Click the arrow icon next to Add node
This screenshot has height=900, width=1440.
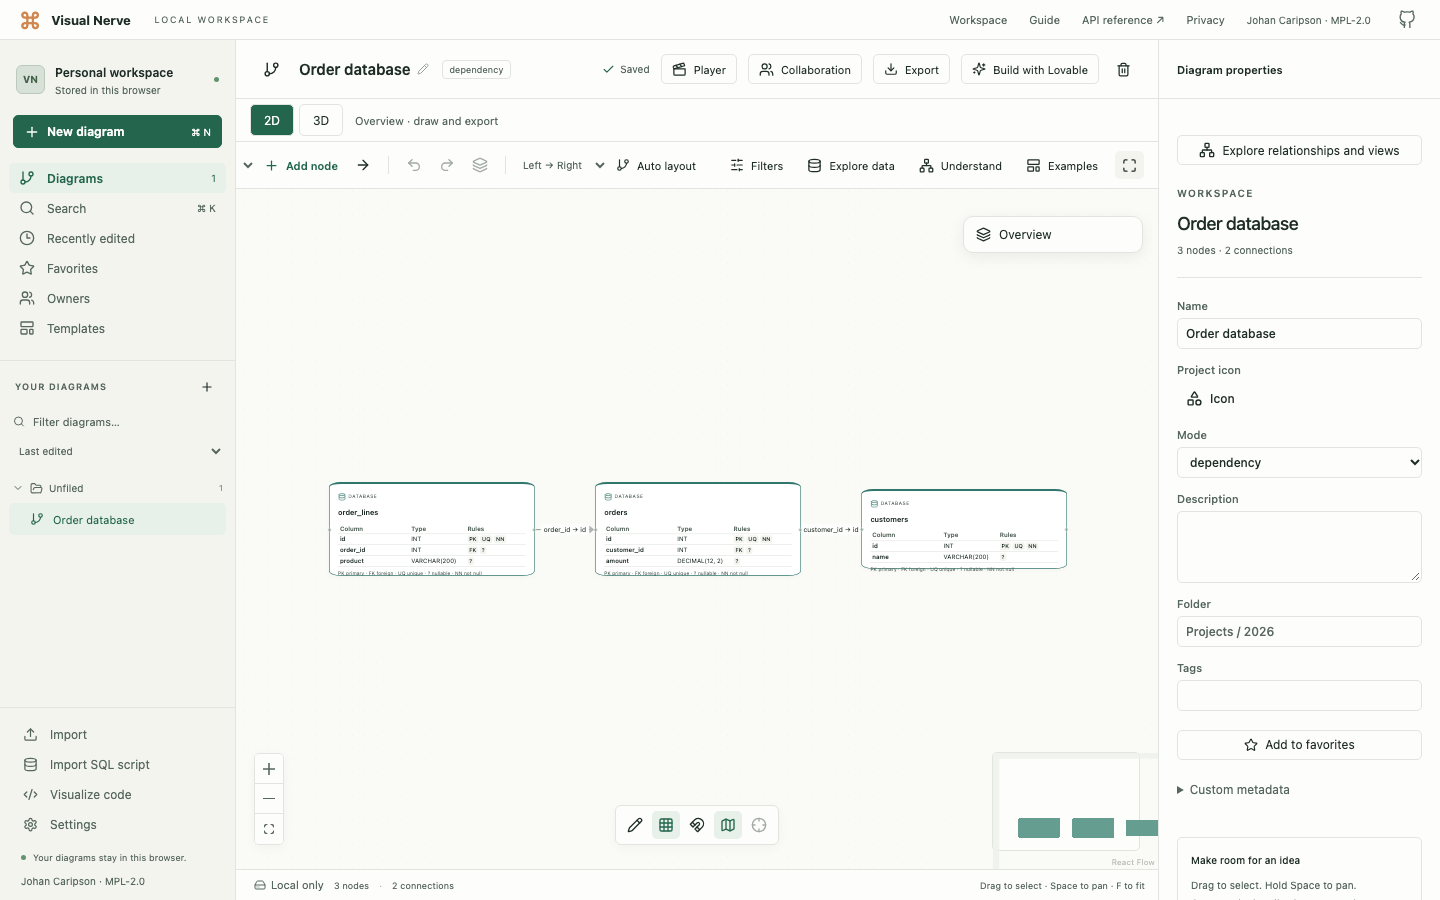coord(363,166)
